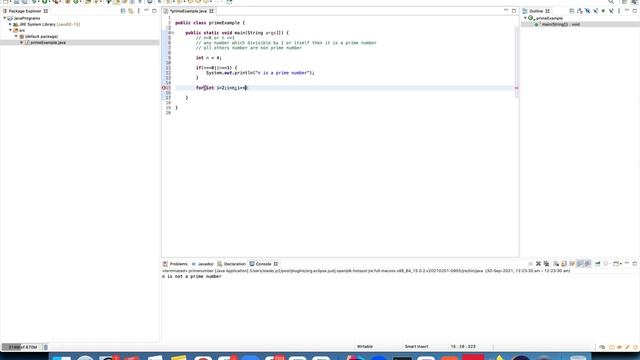Click the editor overview ruler error mark
Image resolution: width=640 pixels, height=360 pixels.
(x=516, y=88)
